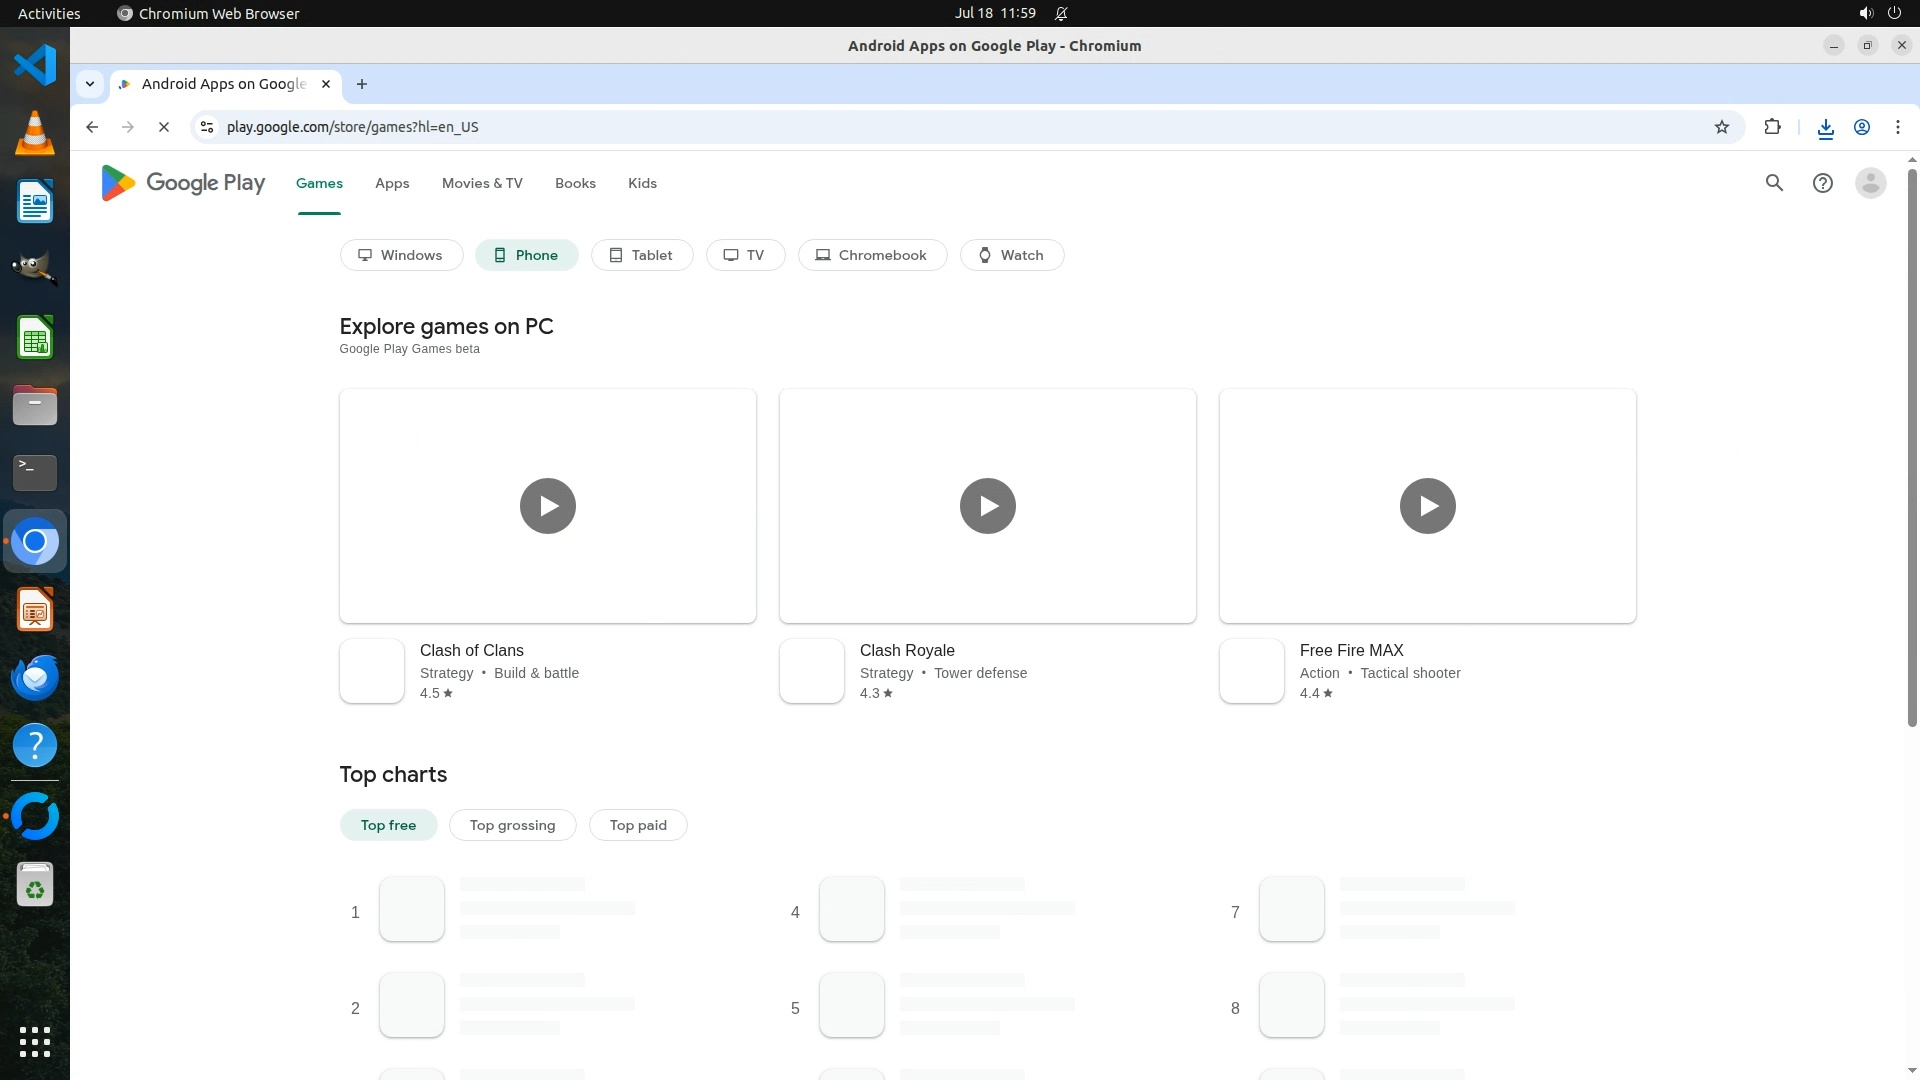Image resolution: width=1920 pixels, height=1080 pixels.
Task: Switch to the Apps tab
Action: 392,183
